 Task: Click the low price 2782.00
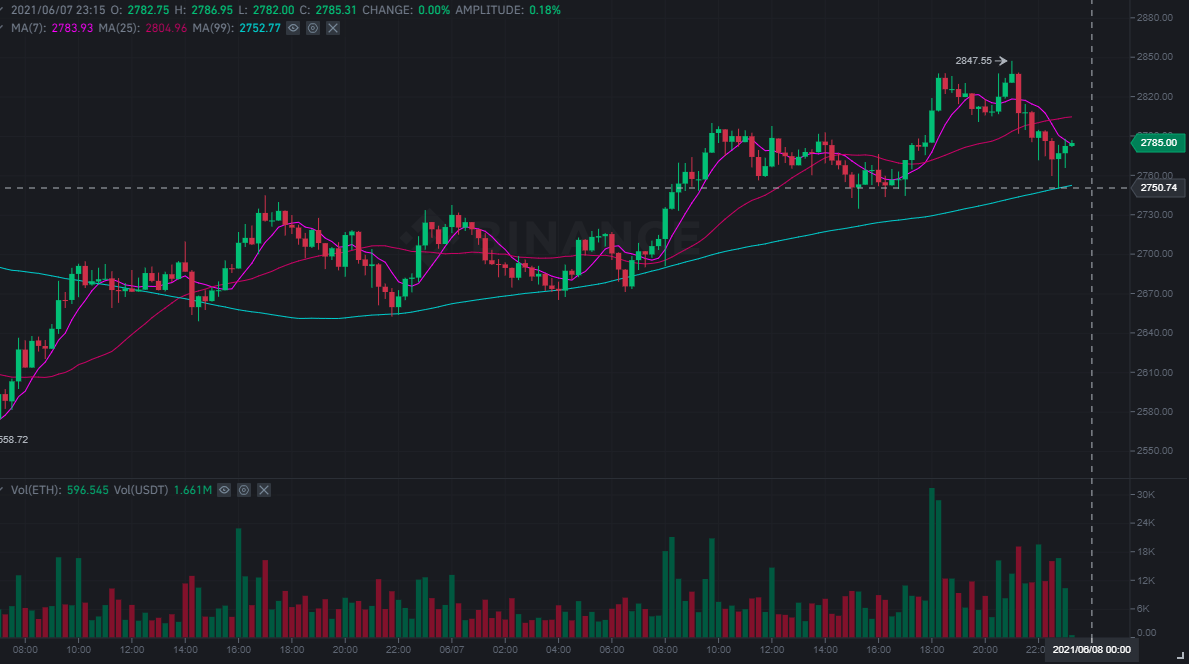pos(274,11)
